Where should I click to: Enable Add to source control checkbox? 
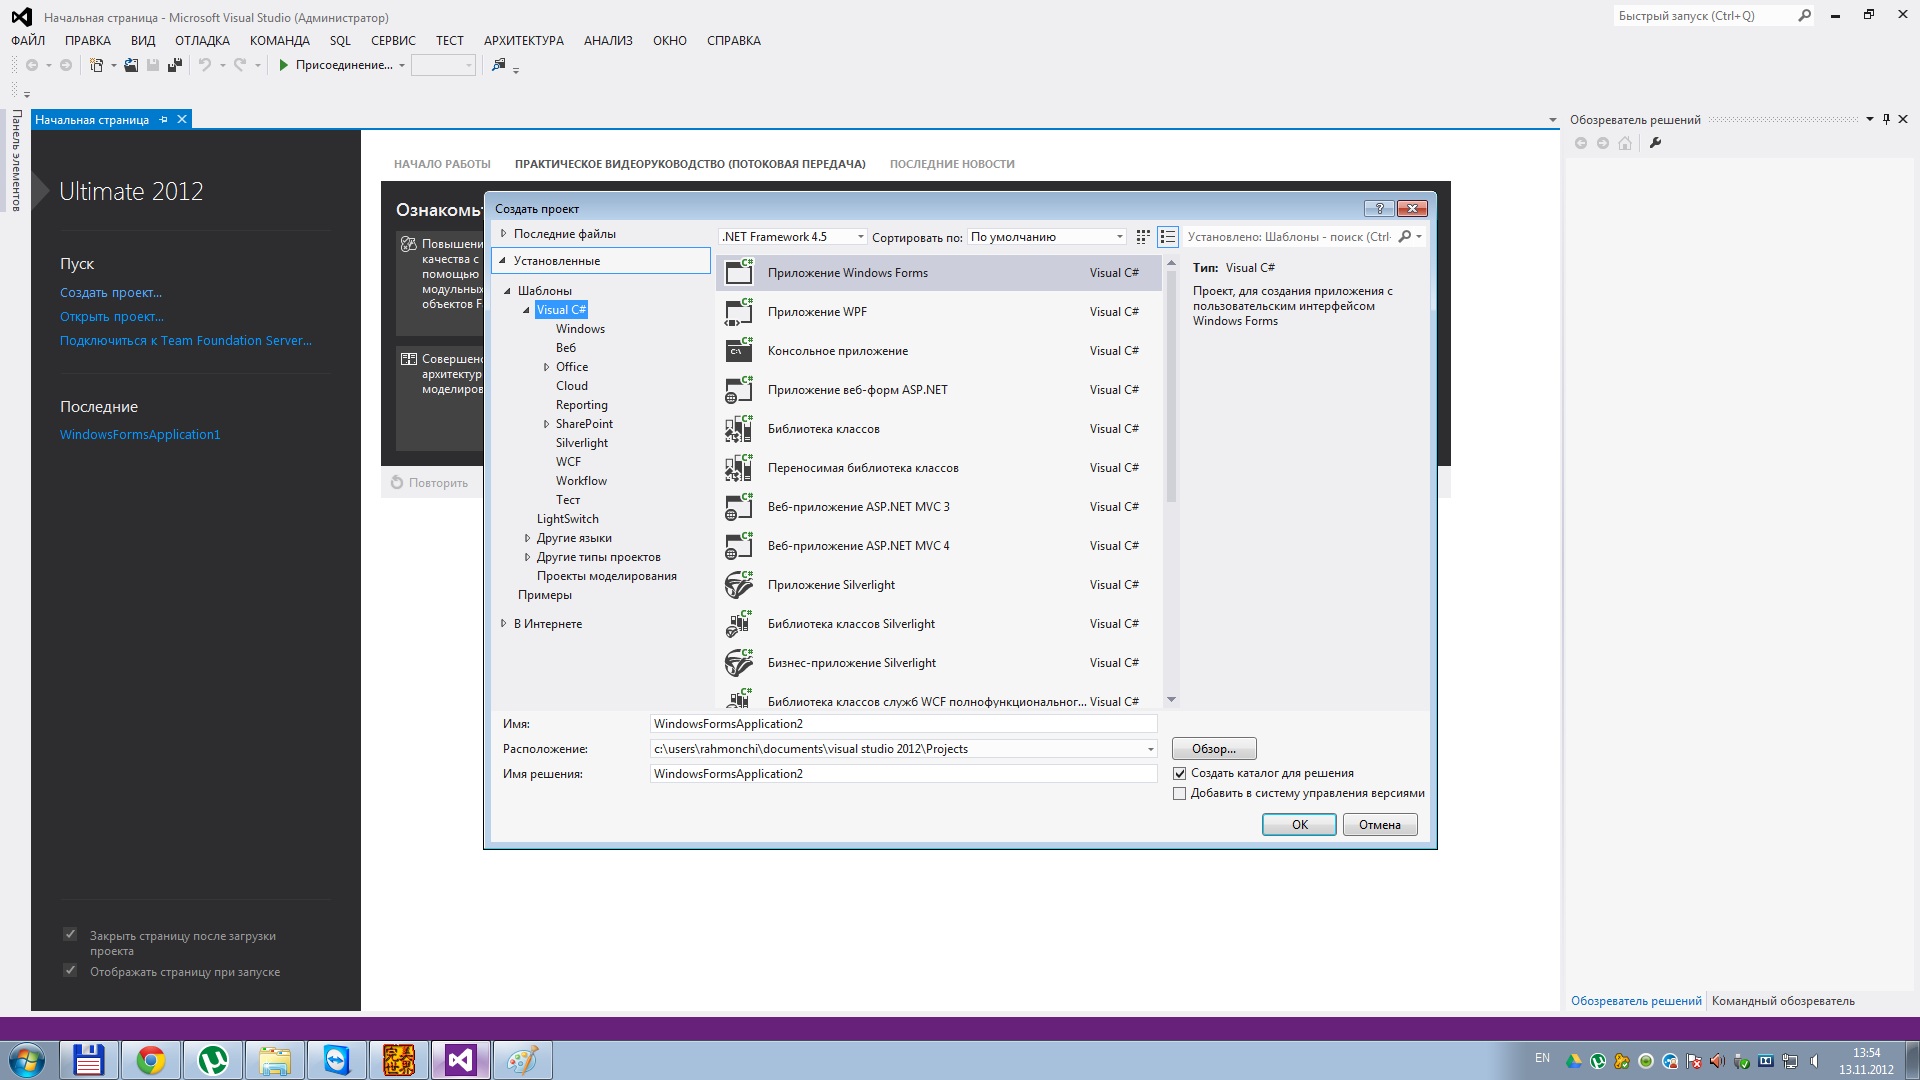[x=1180, y=793]
